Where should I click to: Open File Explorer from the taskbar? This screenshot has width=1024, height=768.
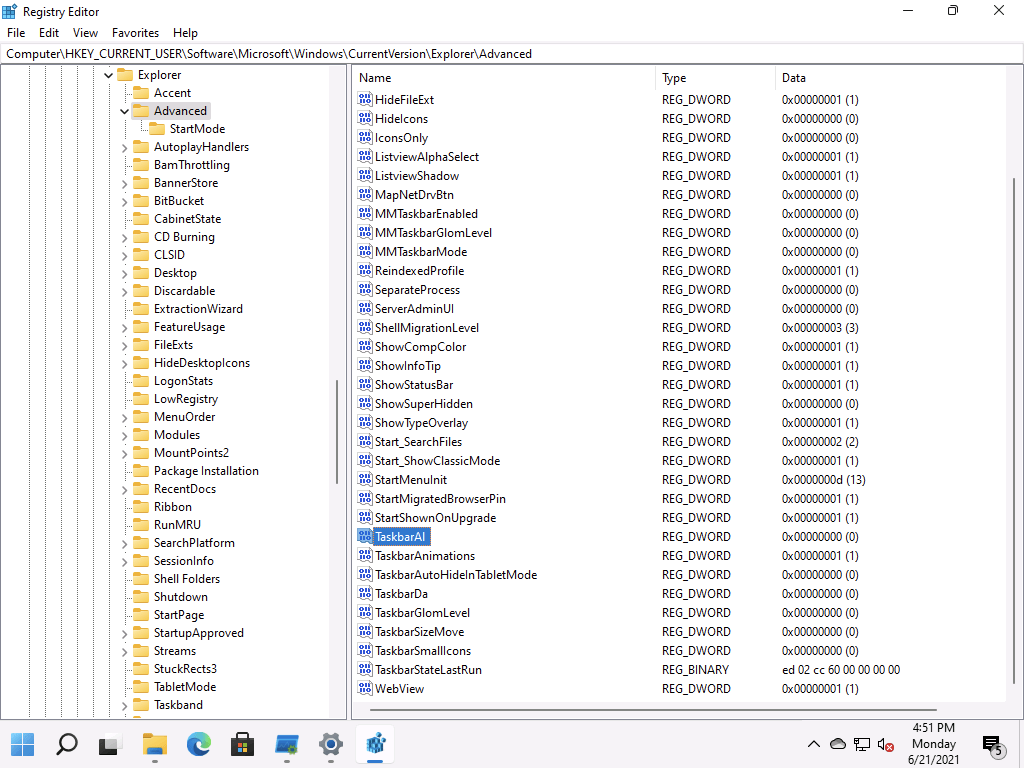tap(154, 745)
